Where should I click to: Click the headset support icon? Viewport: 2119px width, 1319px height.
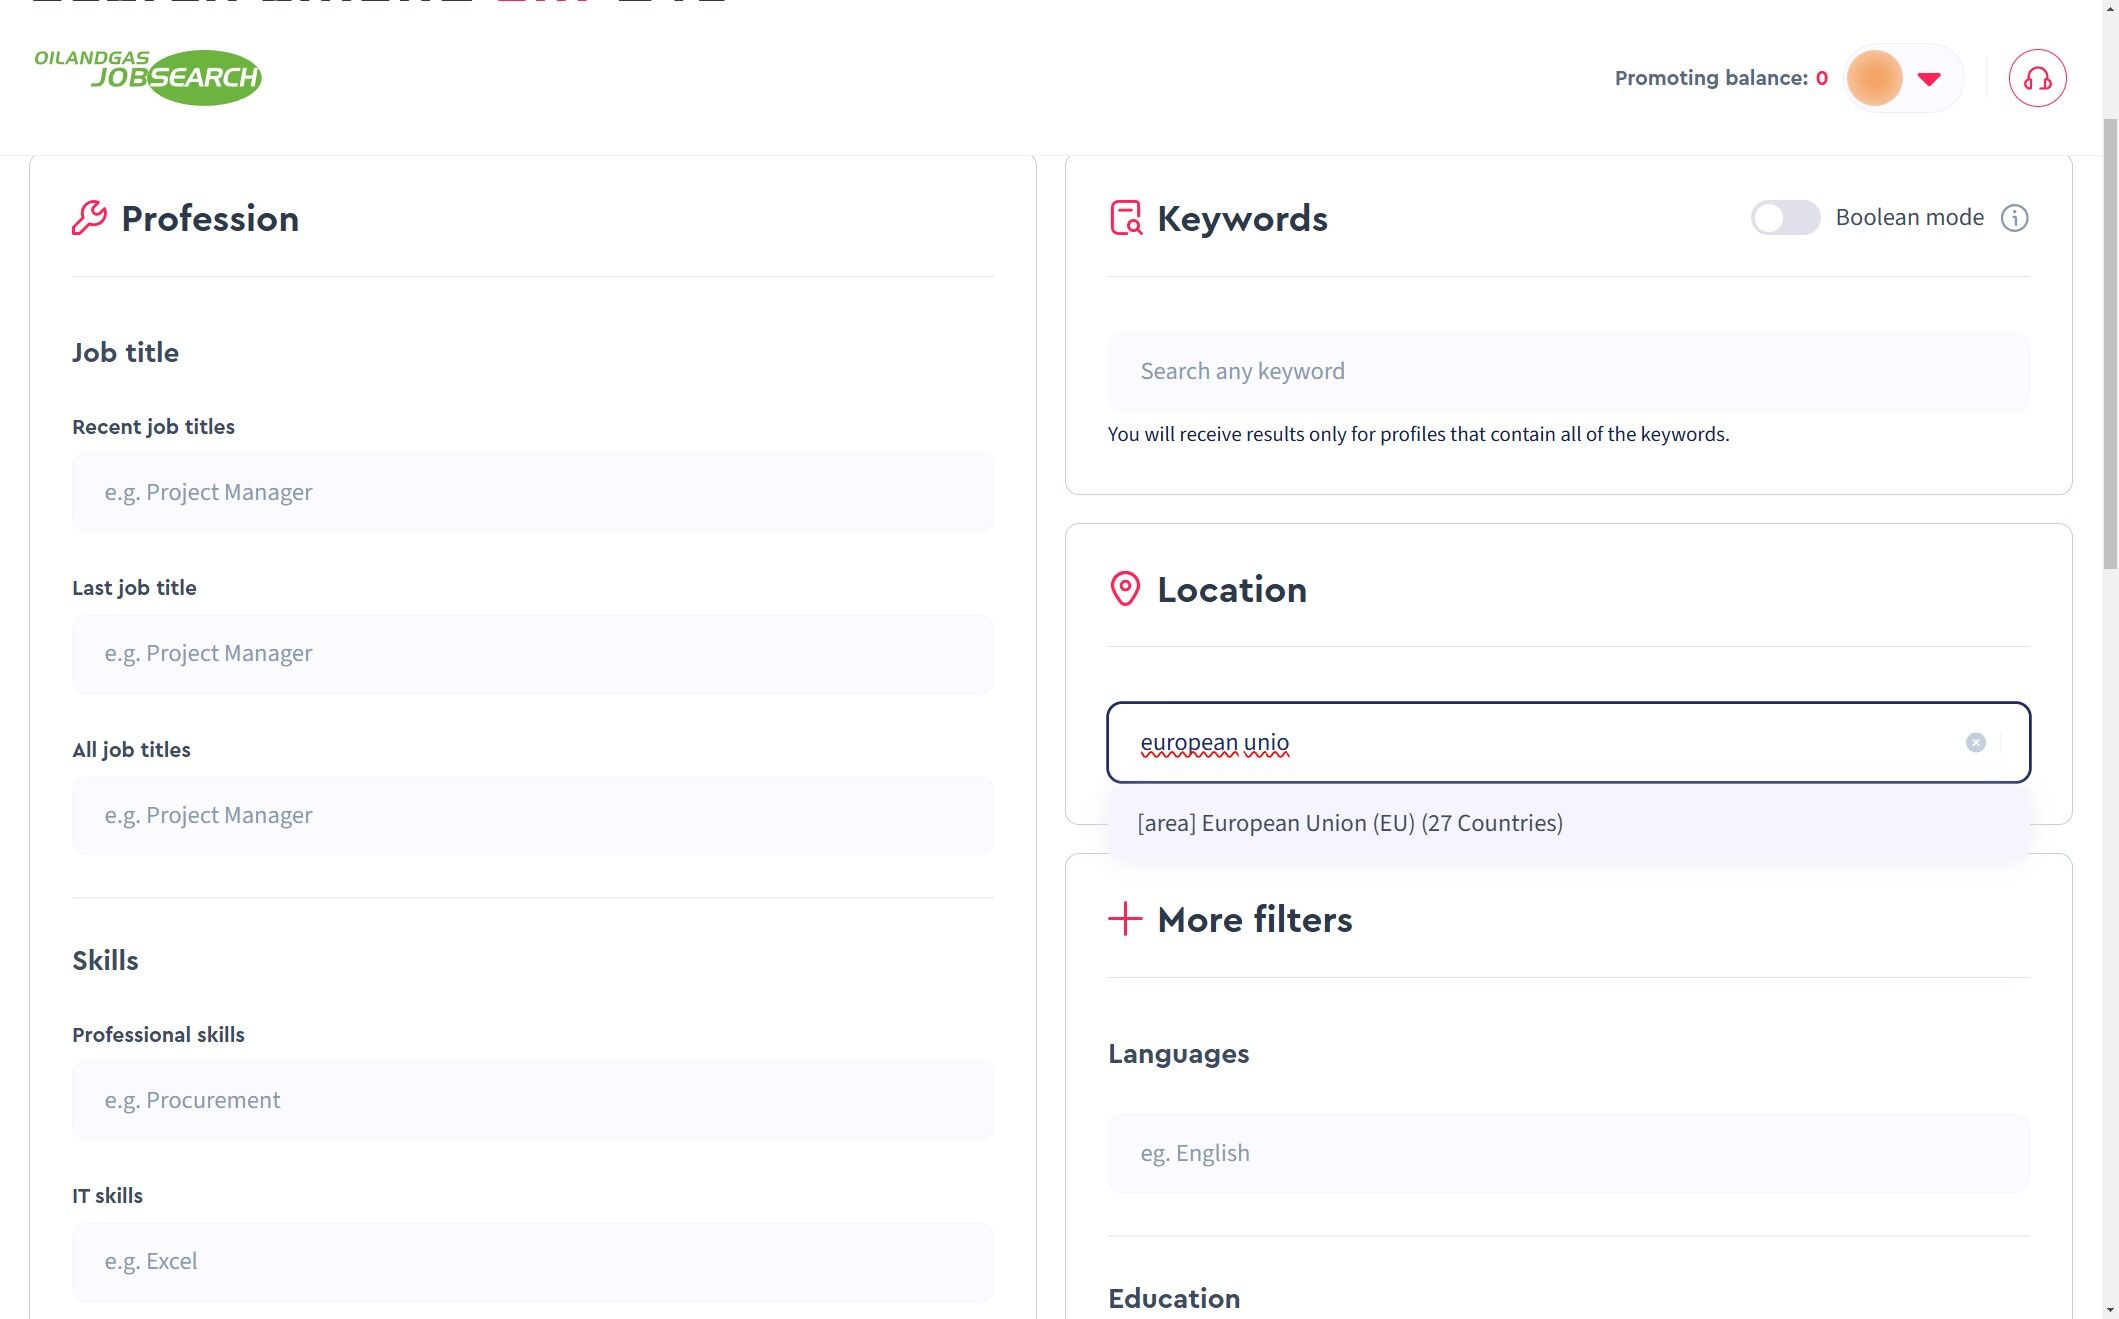(x=2037, y=78)
